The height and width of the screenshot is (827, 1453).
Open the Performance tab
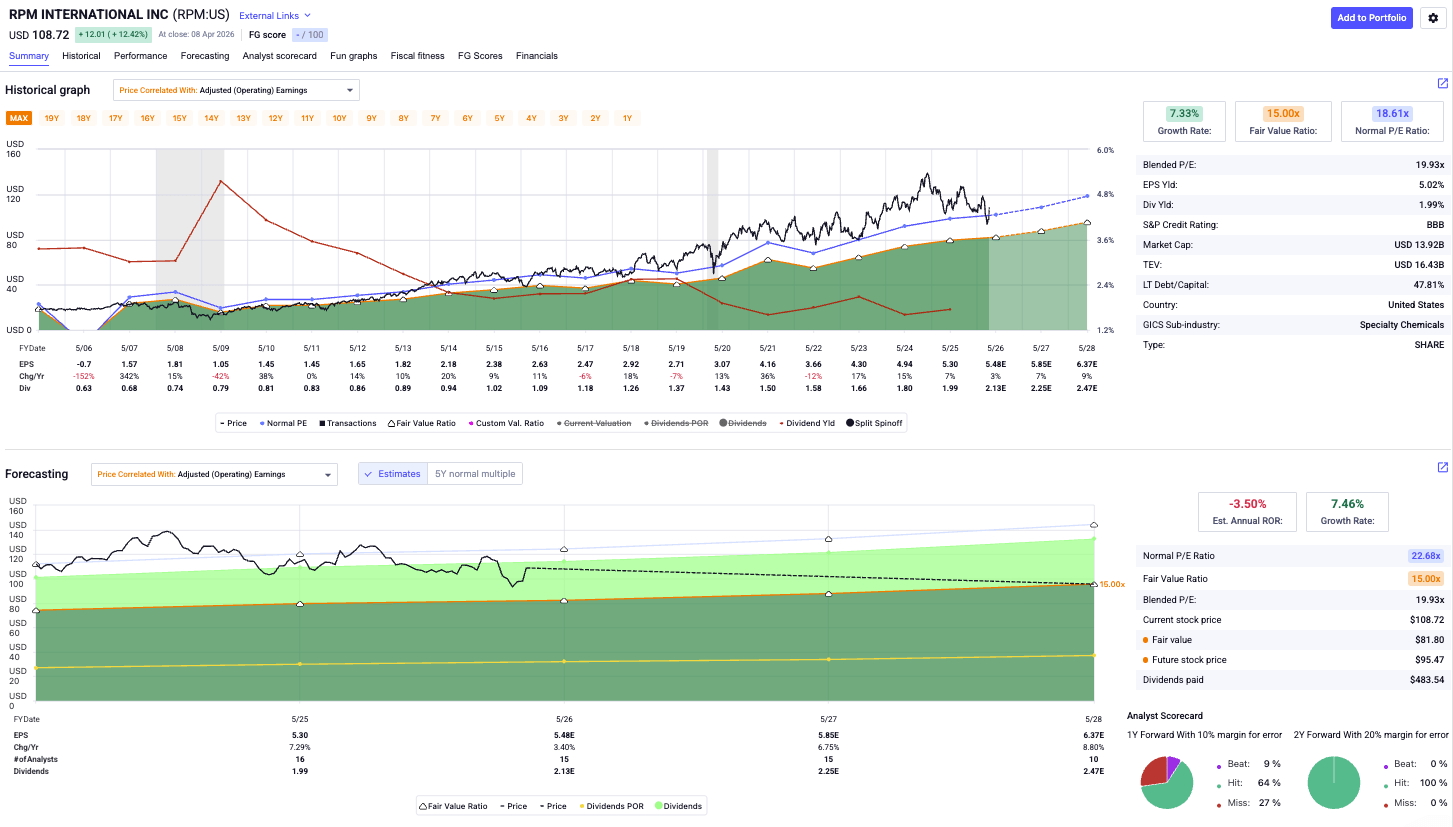click(140, 56)
